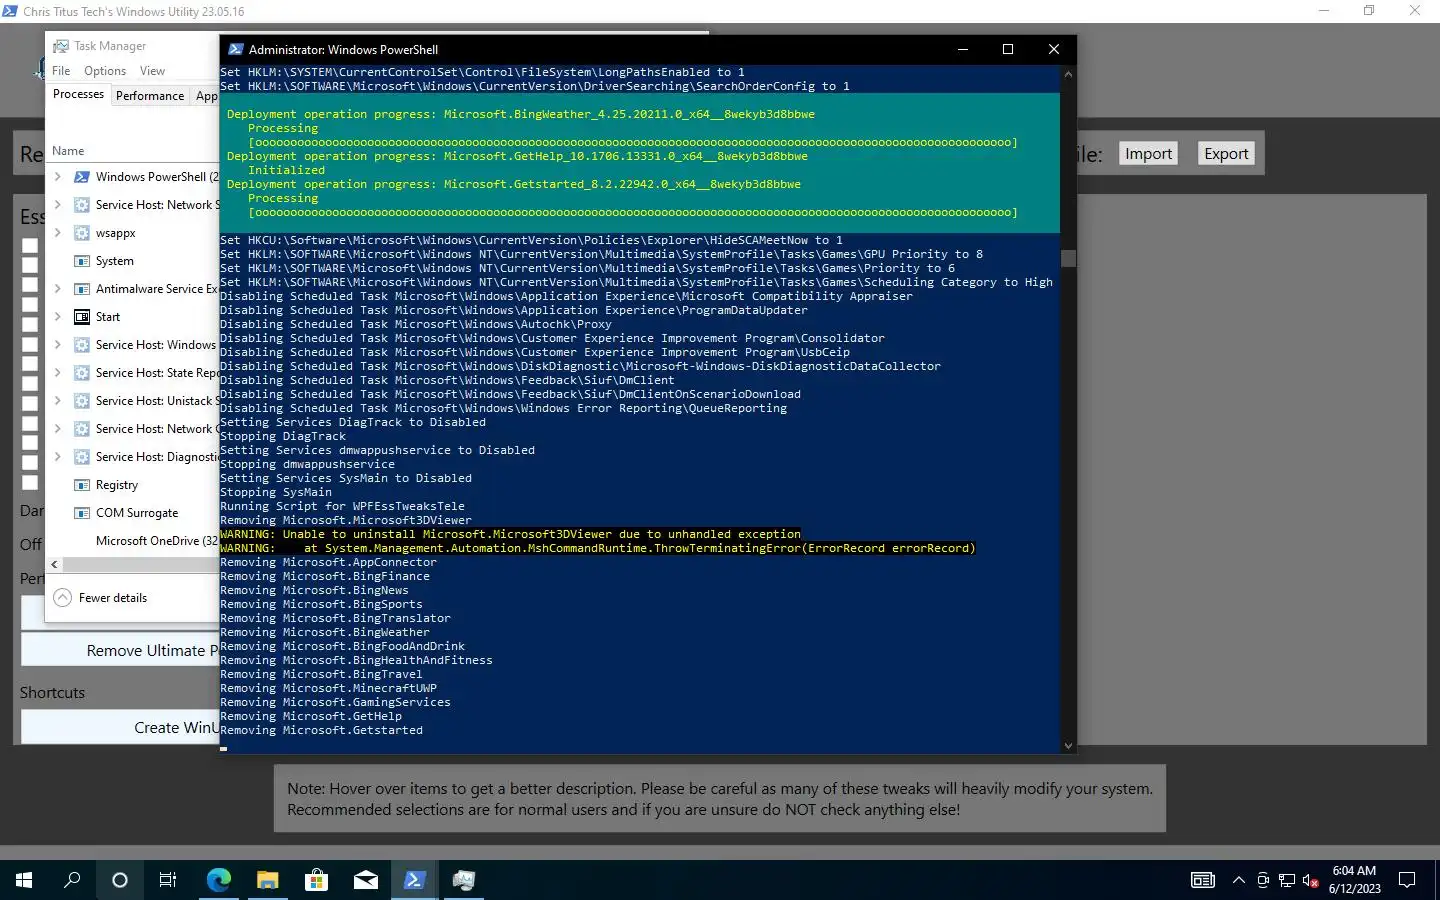Show hidden tray icons chevron

pos(1239,880)
